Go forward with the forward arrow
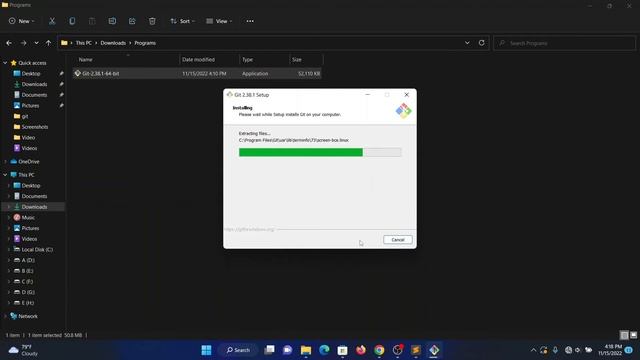 click(x=23, y=43)
